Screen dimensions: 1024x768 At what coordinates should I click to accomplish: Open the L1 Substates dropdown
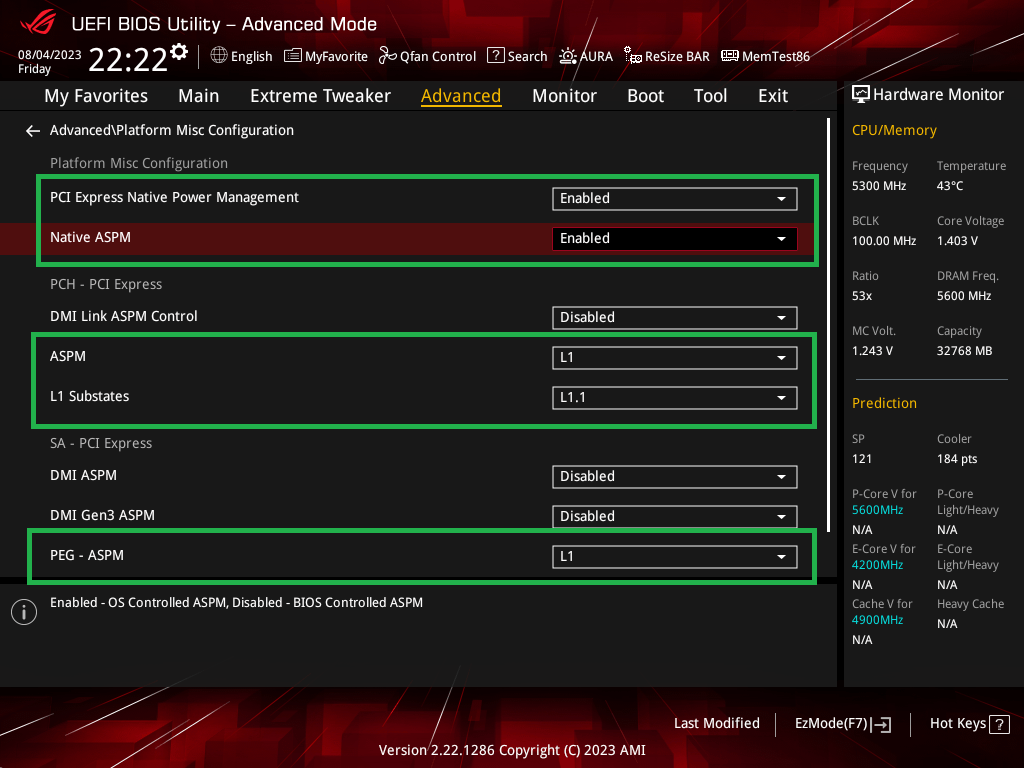(x=675, y=398)
